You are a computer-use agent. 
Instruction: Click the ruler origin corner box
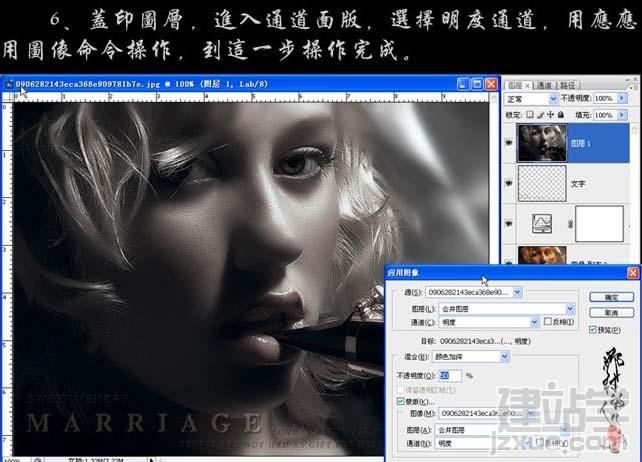7,97
